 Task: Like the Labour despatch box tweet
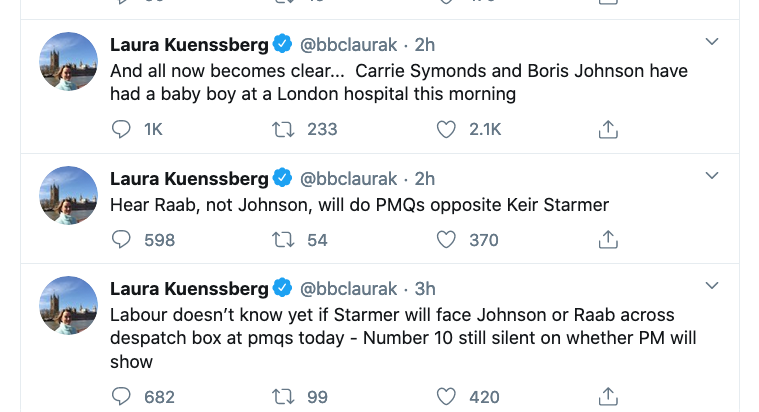click(447, 397)
